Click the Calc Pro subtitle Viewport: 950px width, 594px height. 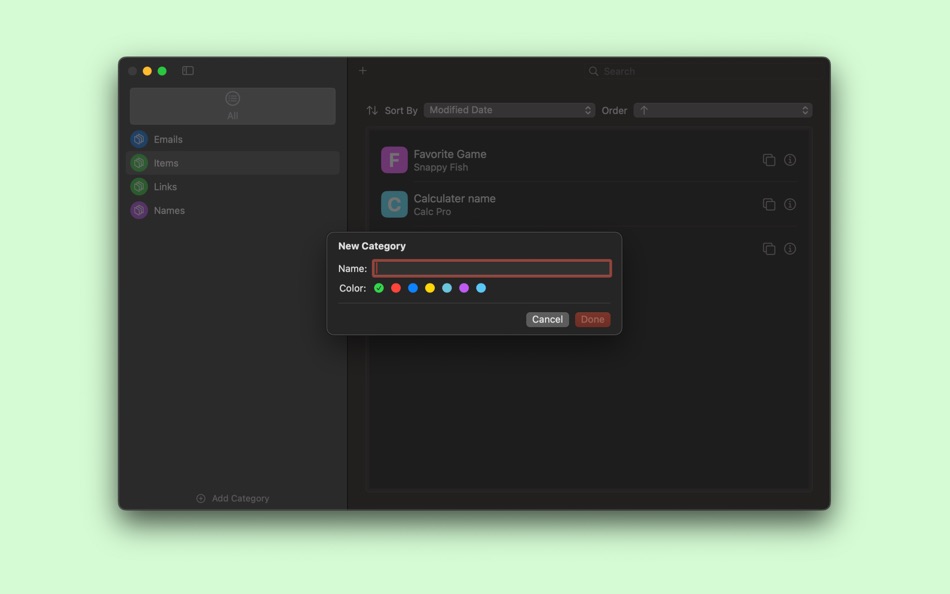coord(432,212)
